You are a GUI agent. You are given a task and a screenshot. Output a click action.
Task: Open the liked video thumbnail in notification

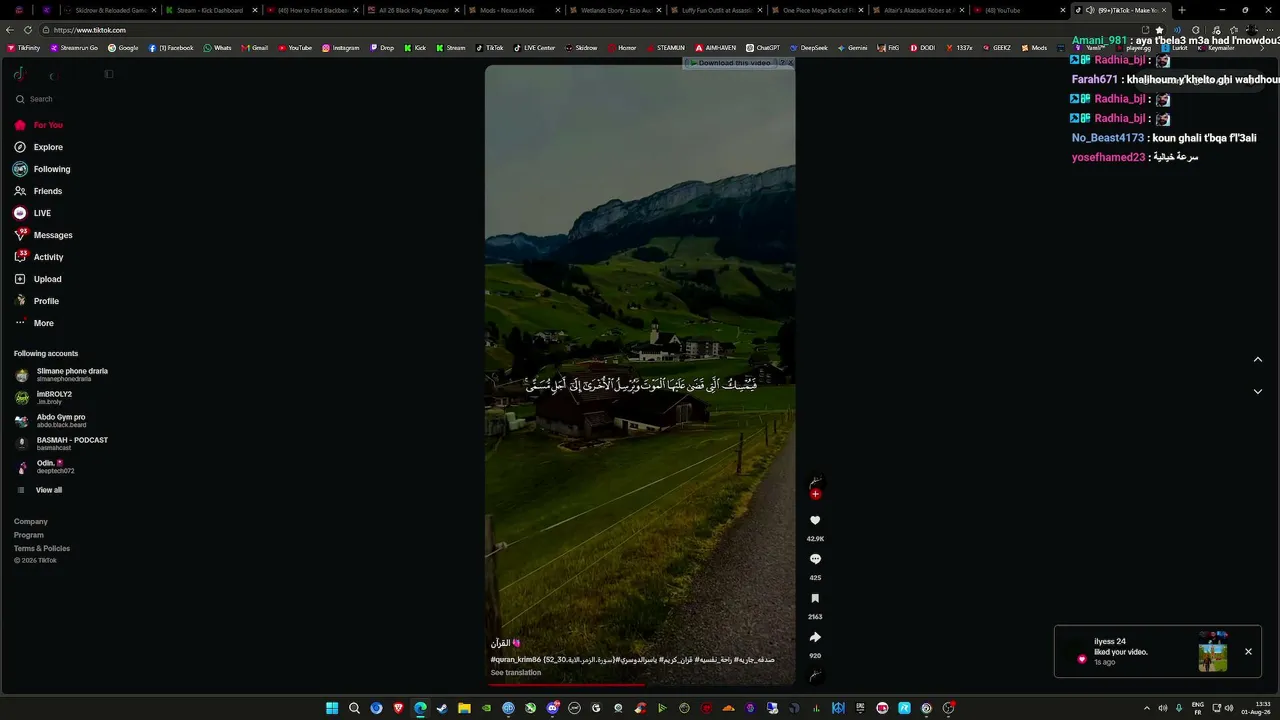[1213, 651]
